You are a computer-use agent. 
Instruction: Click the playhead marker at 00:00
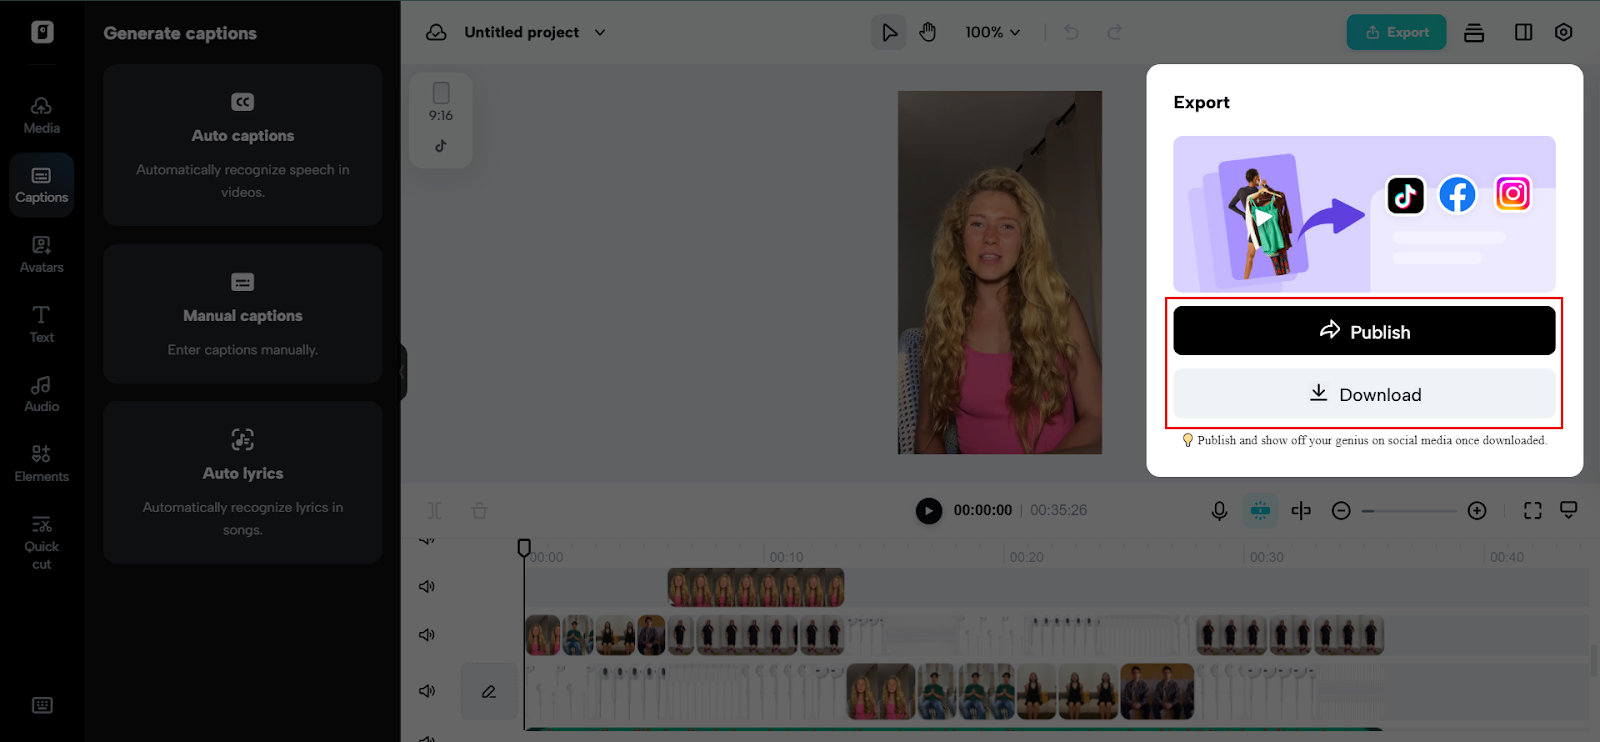(x=524, y=548)
